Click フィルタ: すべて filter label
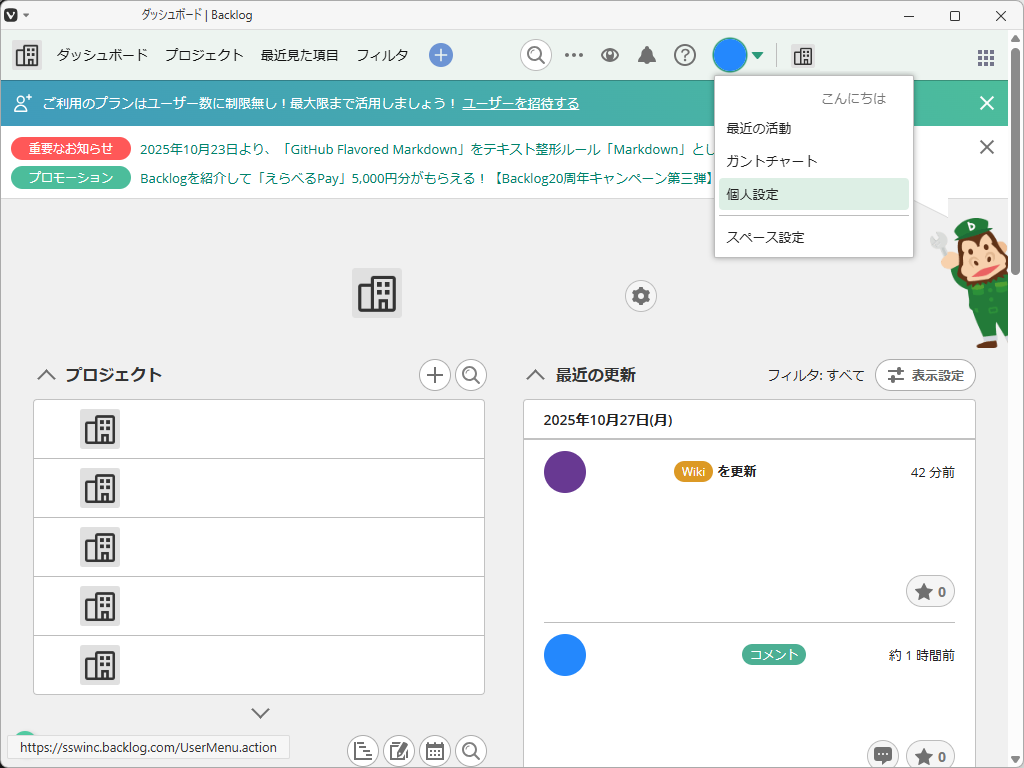The image size is (1024, 768). (x=816, y=376)
